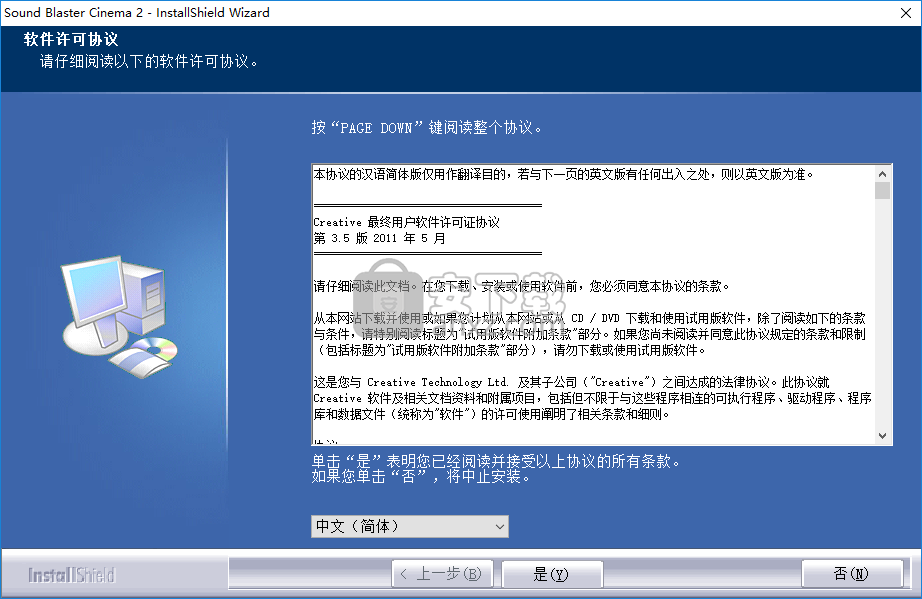Click the 否(N) button to decline
The height and width of the screenshot is (599, 922).
[851, 574]
